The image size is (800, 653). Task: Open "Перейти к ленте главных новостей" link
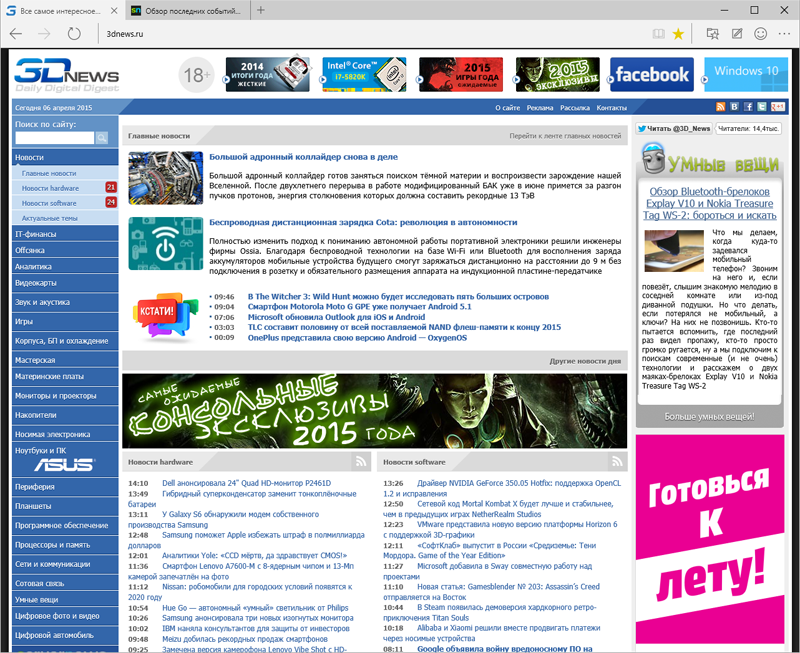pyautogui.click(x=565, y=136)
